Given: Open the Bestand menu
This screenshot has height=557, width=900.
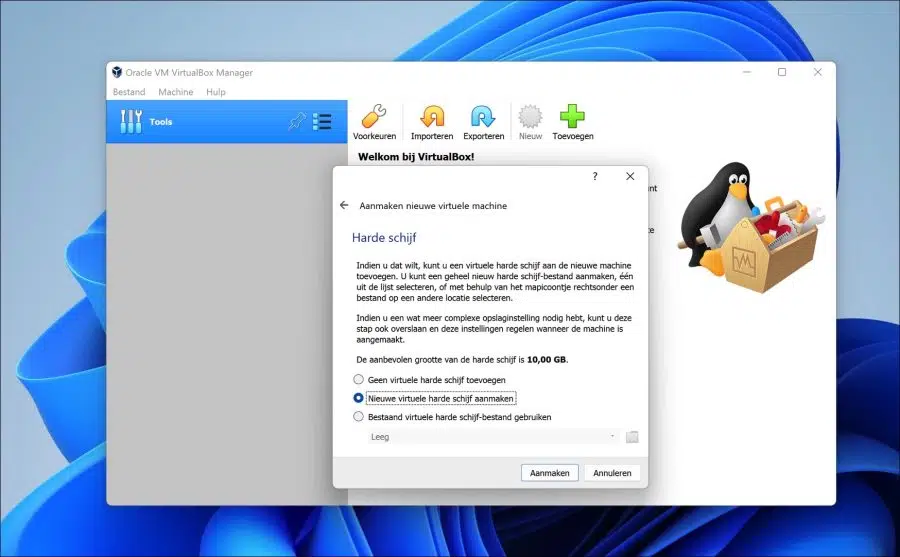Looking at the screenshot, I should [129, 92].
